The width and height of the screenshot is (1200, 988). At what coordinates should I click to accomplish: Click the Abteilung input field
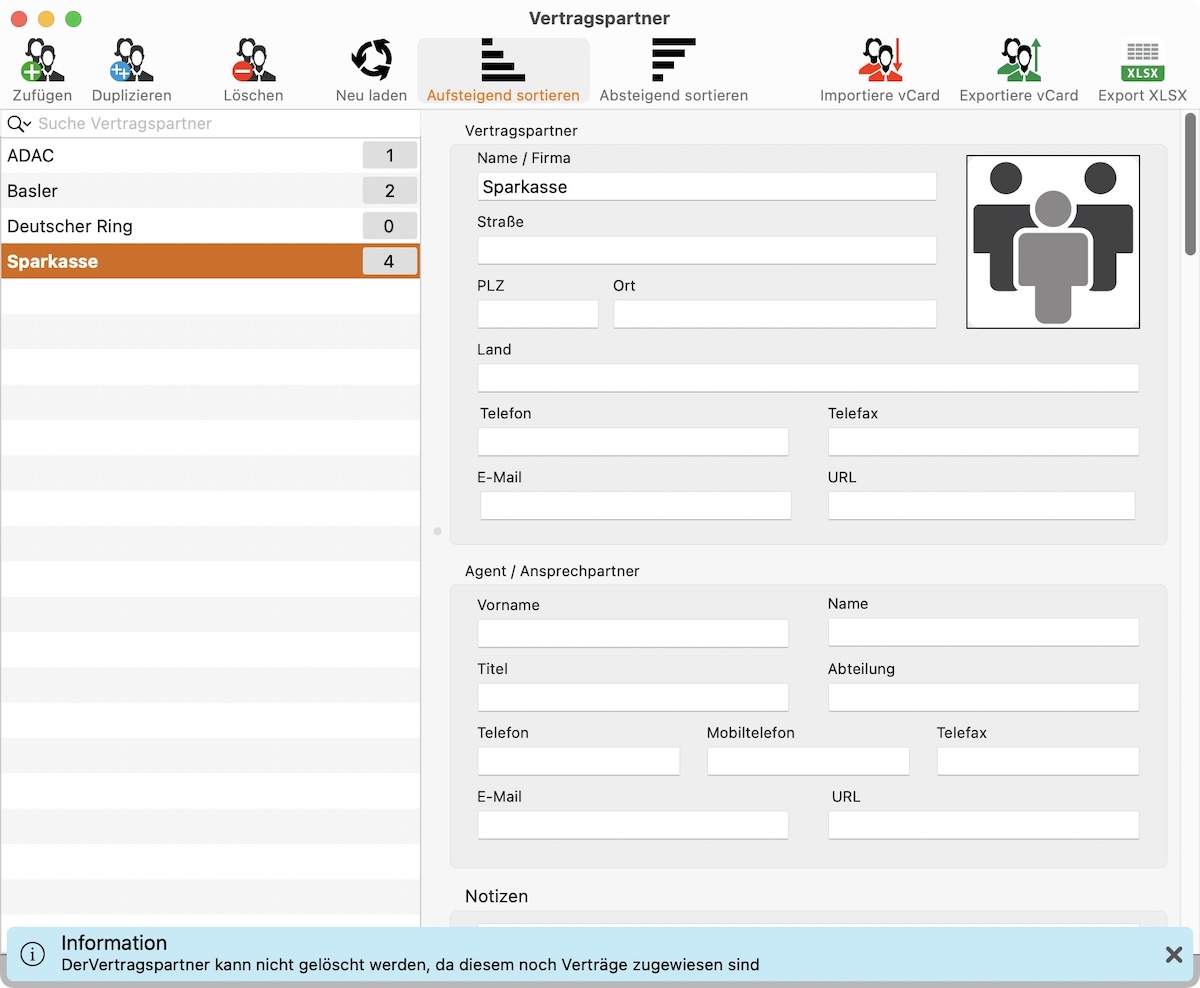pos(983,697)
